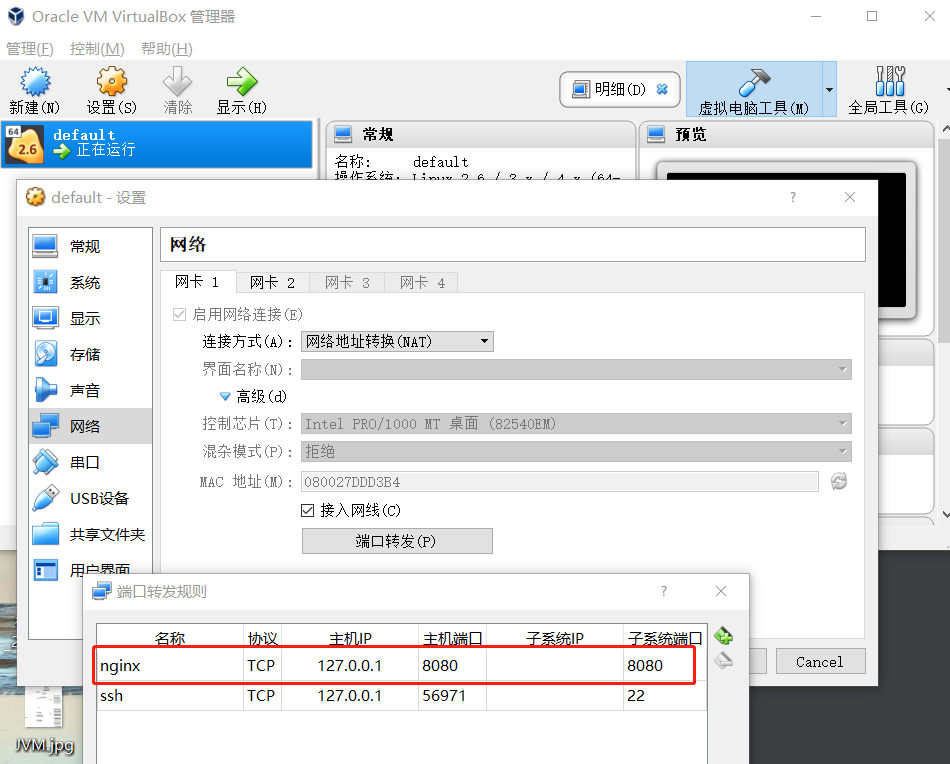This screenshot has height=764, width=950.
Task: Close the port forwarding rules dialog
Action: coord(720,591)
